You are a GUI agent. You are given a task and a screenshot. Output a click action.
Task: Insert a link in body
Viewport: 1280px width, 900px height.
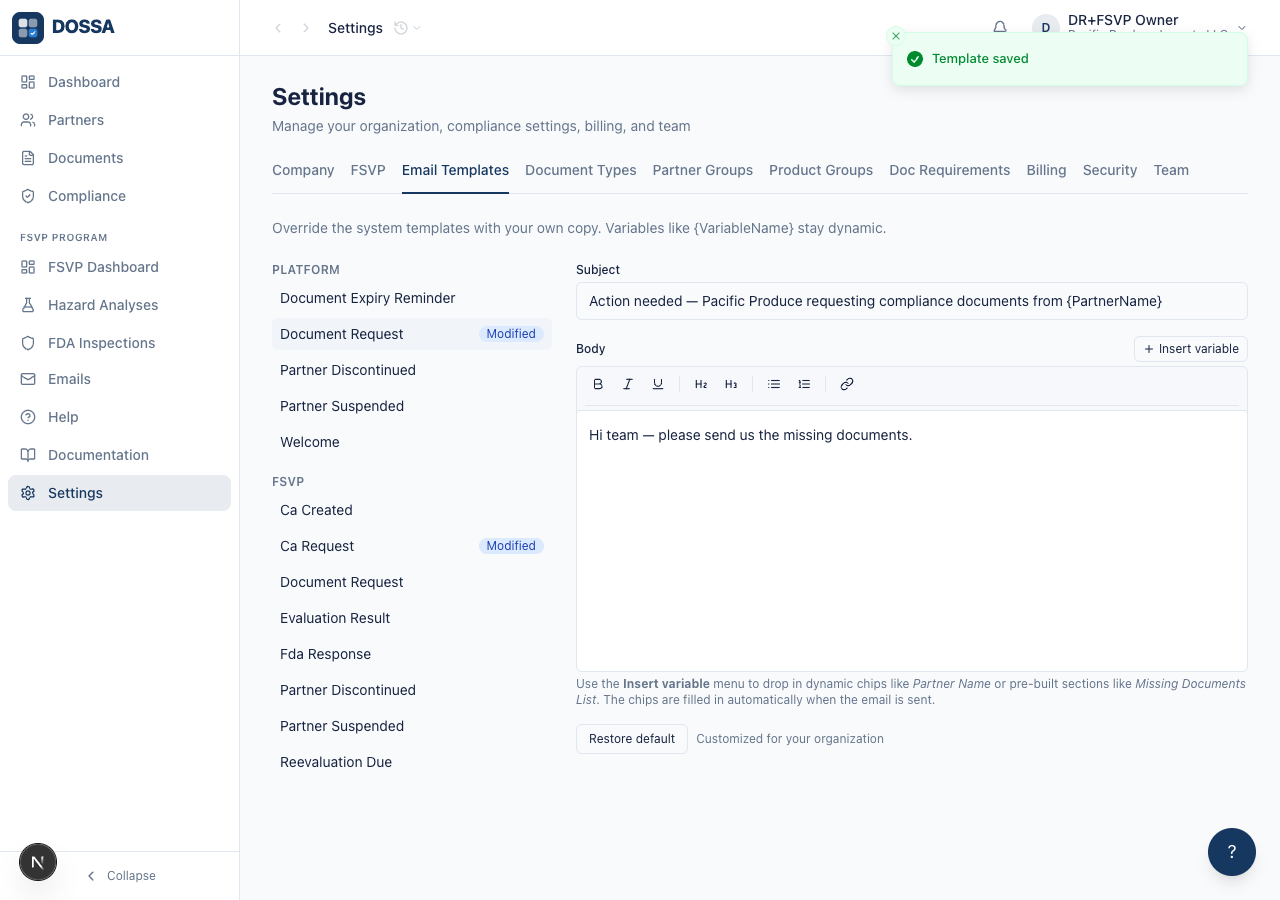[847, 384]
